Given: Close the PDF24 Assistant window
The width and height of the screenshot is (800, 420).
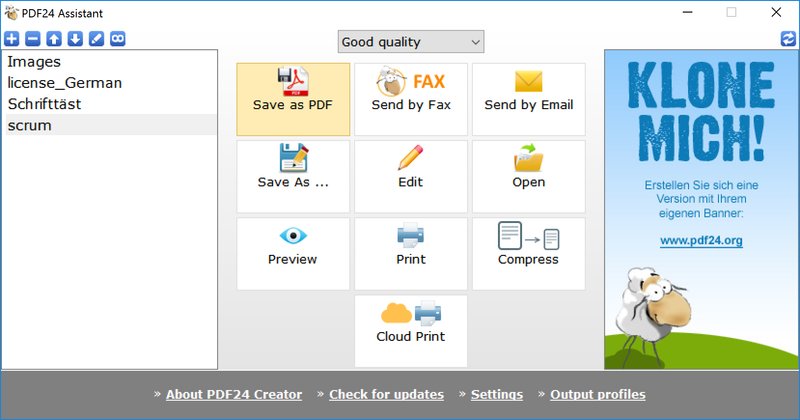Looking at the screenshot, I should (x=776, y=12).
